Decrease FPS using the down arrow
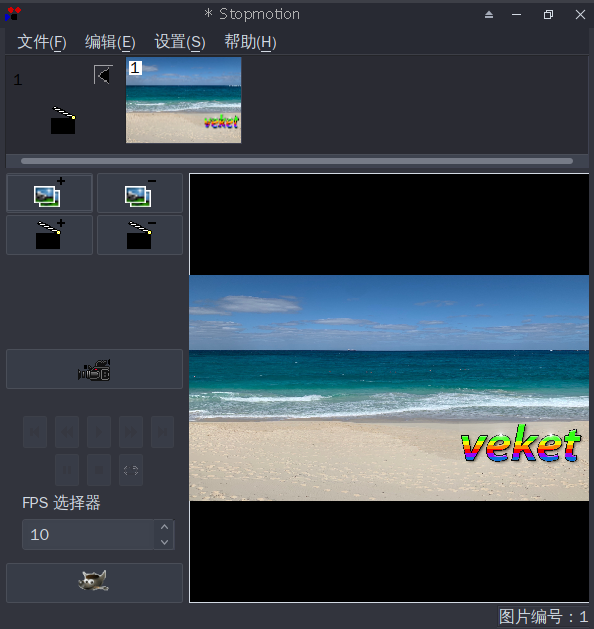Image resolution: width=594 pixels, height=629 pixels. (x=164, y=542)
